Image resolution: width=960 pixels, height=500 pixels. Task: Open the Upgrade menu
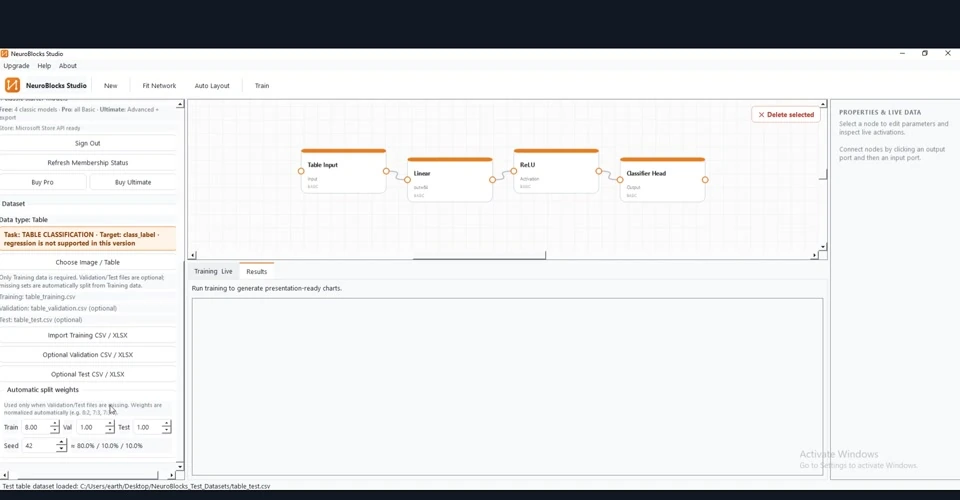16,66
